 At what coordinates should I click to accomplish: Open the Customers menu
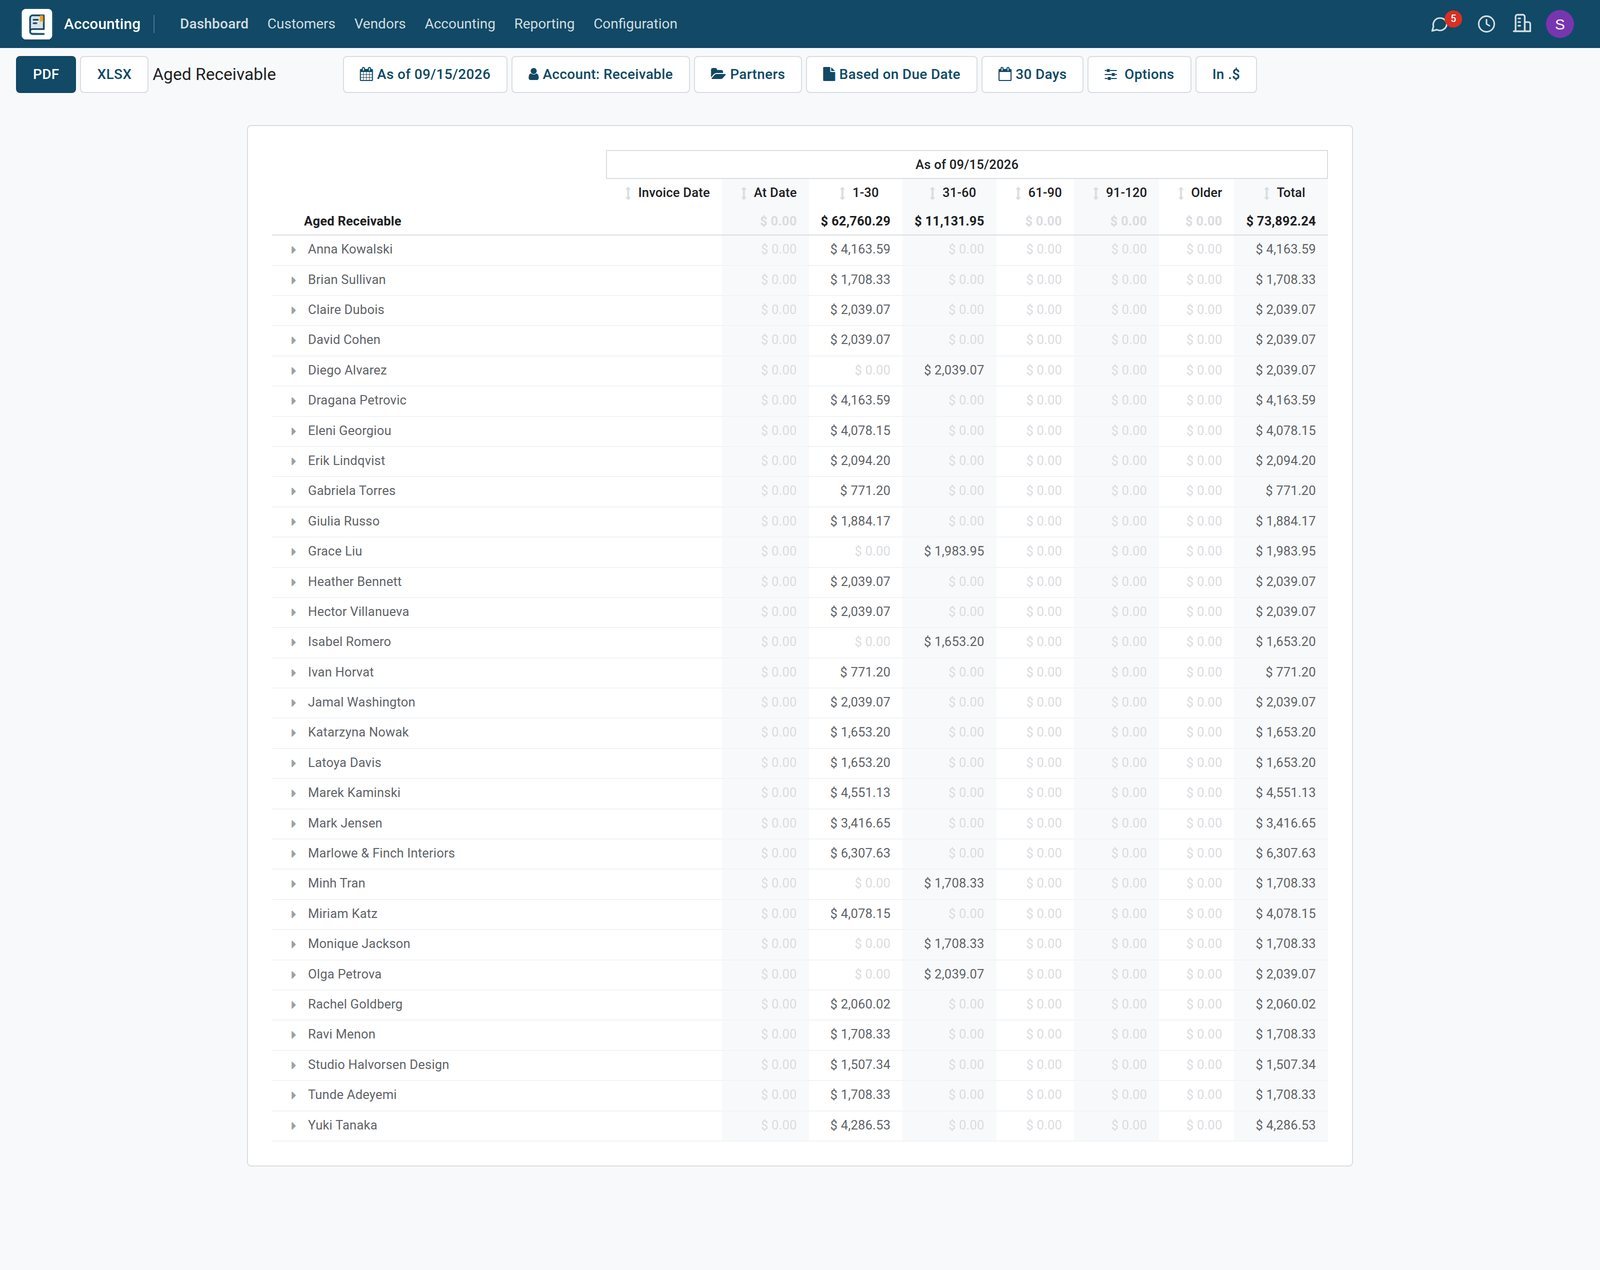301,24
